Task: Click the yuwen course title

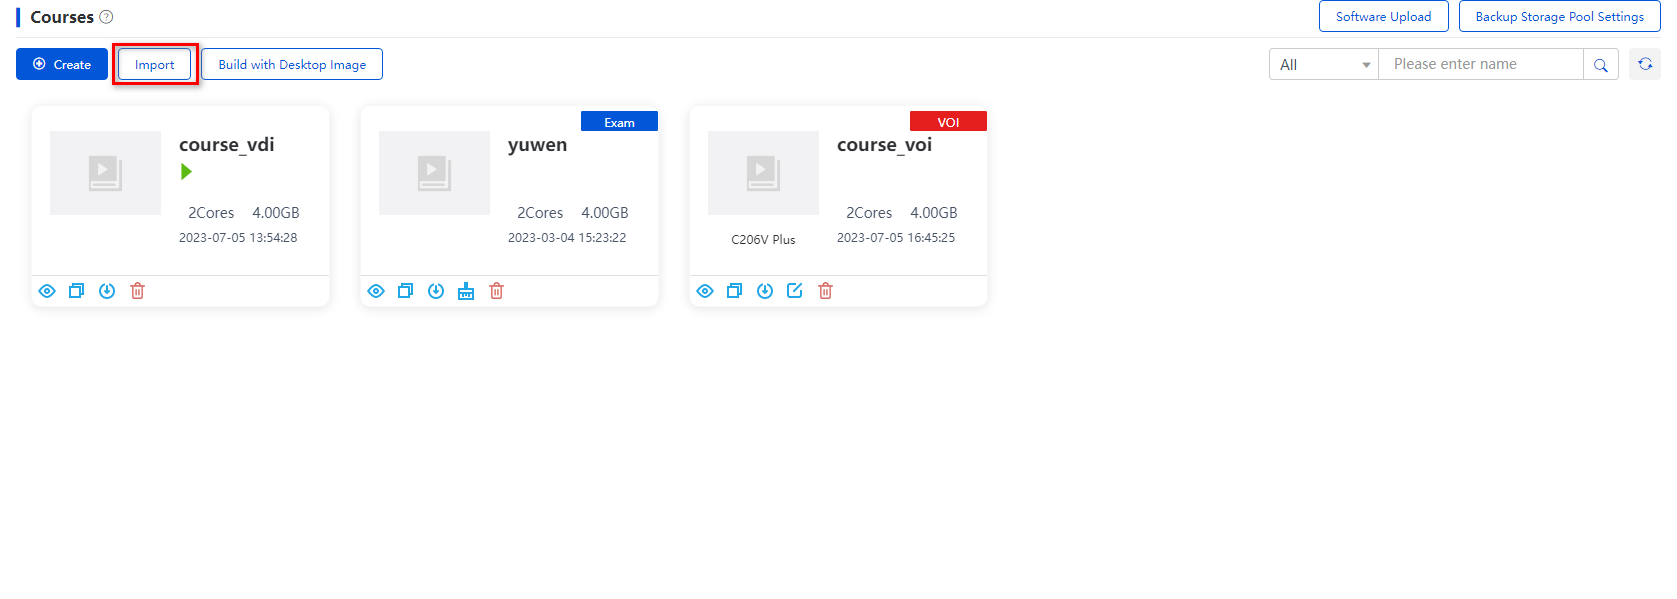Action: click(x=537, y=145)
